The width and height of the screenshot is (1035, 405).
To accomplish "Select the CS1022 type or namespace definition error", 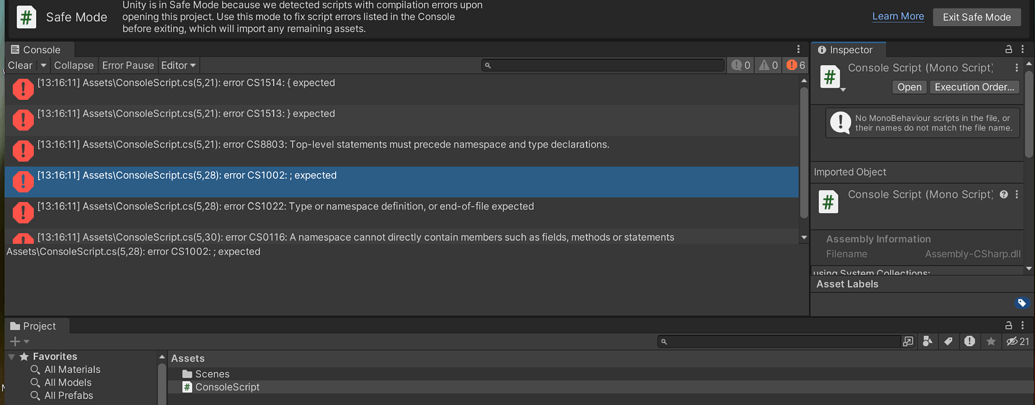I will click(x=402, y=212).
